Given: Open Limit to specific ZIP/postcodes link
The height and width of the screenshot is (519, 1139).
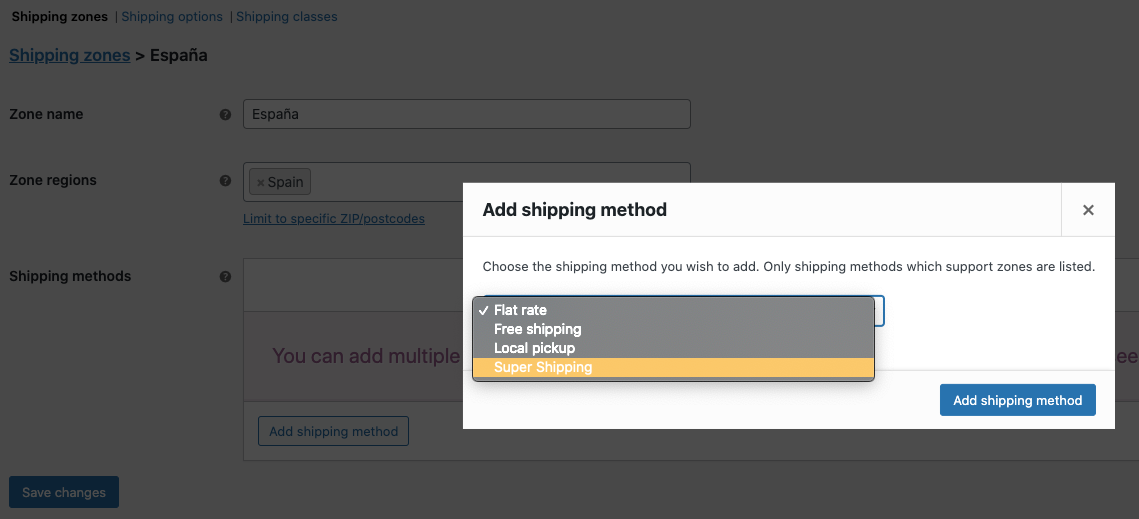Looking at the screenshot, I should pos(334,218).
